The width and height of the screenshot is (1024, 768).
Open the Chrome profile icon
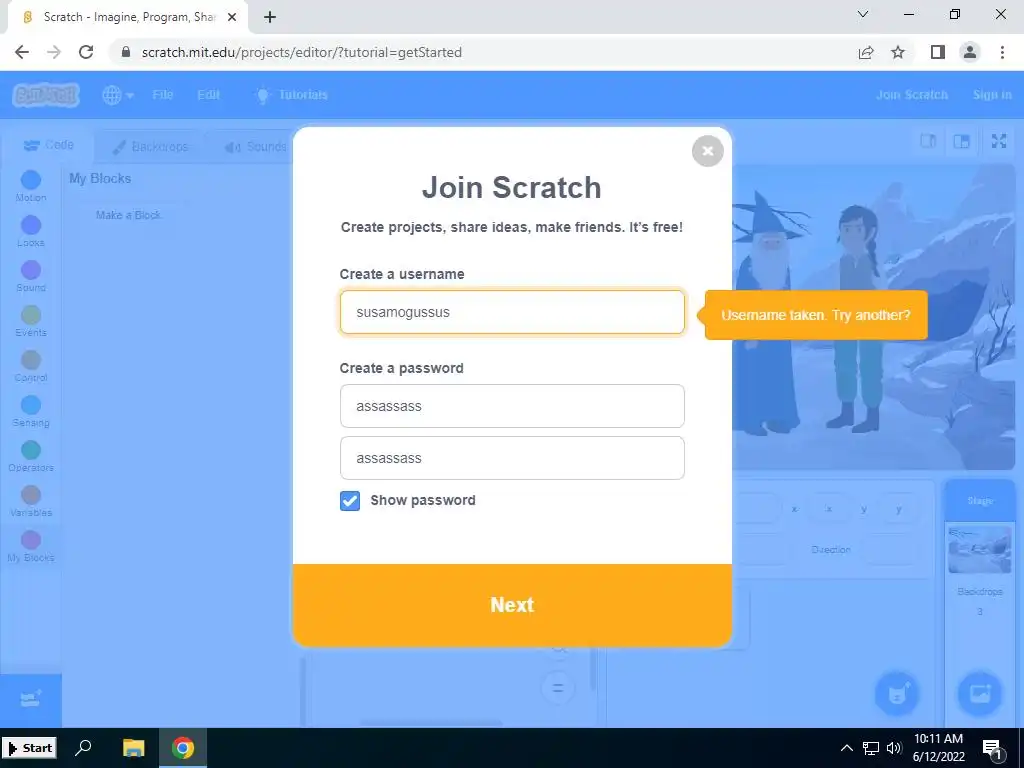pyautogui.click(x=970, y=52)
